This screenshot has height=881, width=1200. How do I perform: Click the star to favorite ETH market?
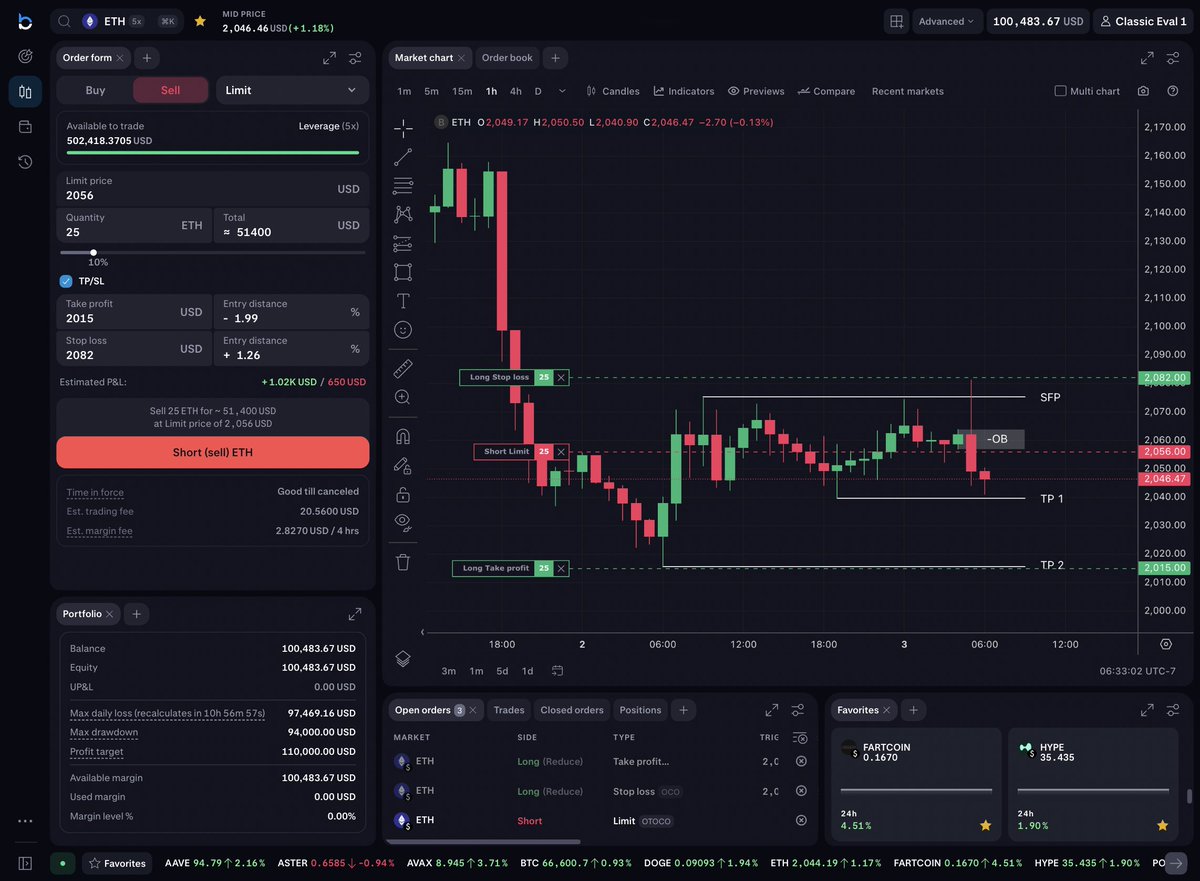click(x=200, y=21)
